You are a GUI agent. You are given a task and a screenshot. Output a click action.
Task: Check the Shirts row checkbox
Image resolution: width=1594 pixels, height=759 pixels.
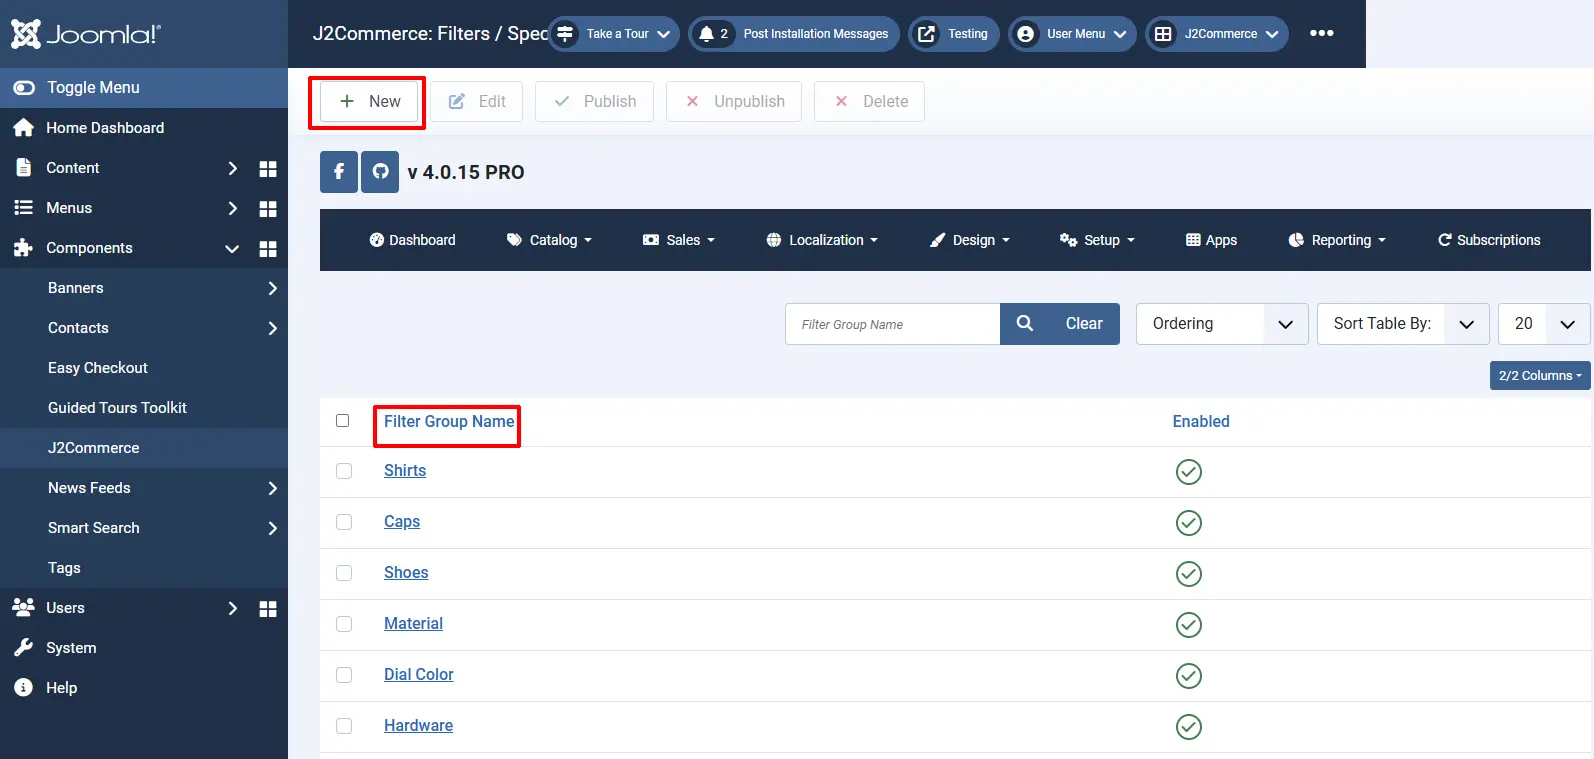click(x=344, y=471)
